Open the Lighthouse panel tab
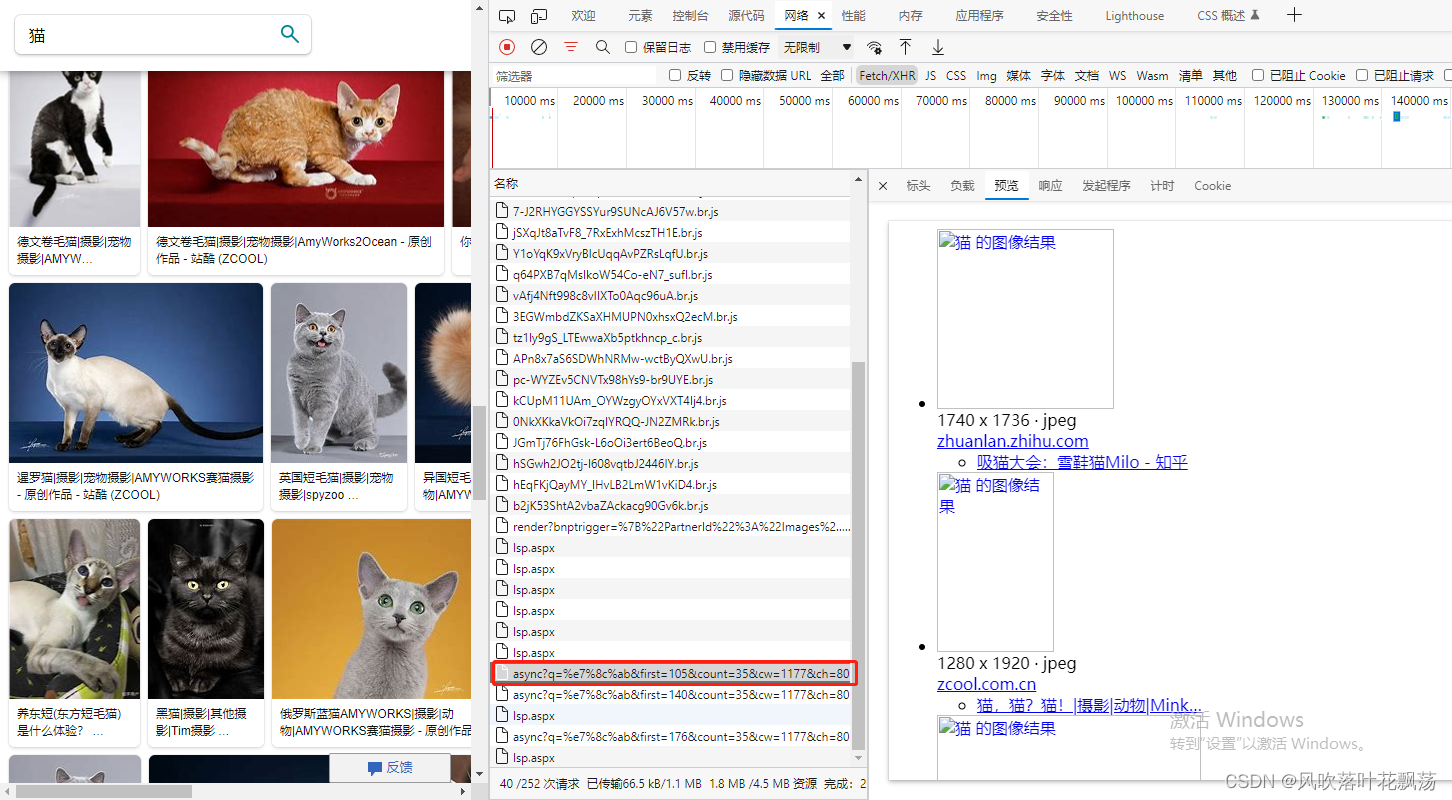The width and height of the screenshot is (1452, 800). (x=1134, y=15)
